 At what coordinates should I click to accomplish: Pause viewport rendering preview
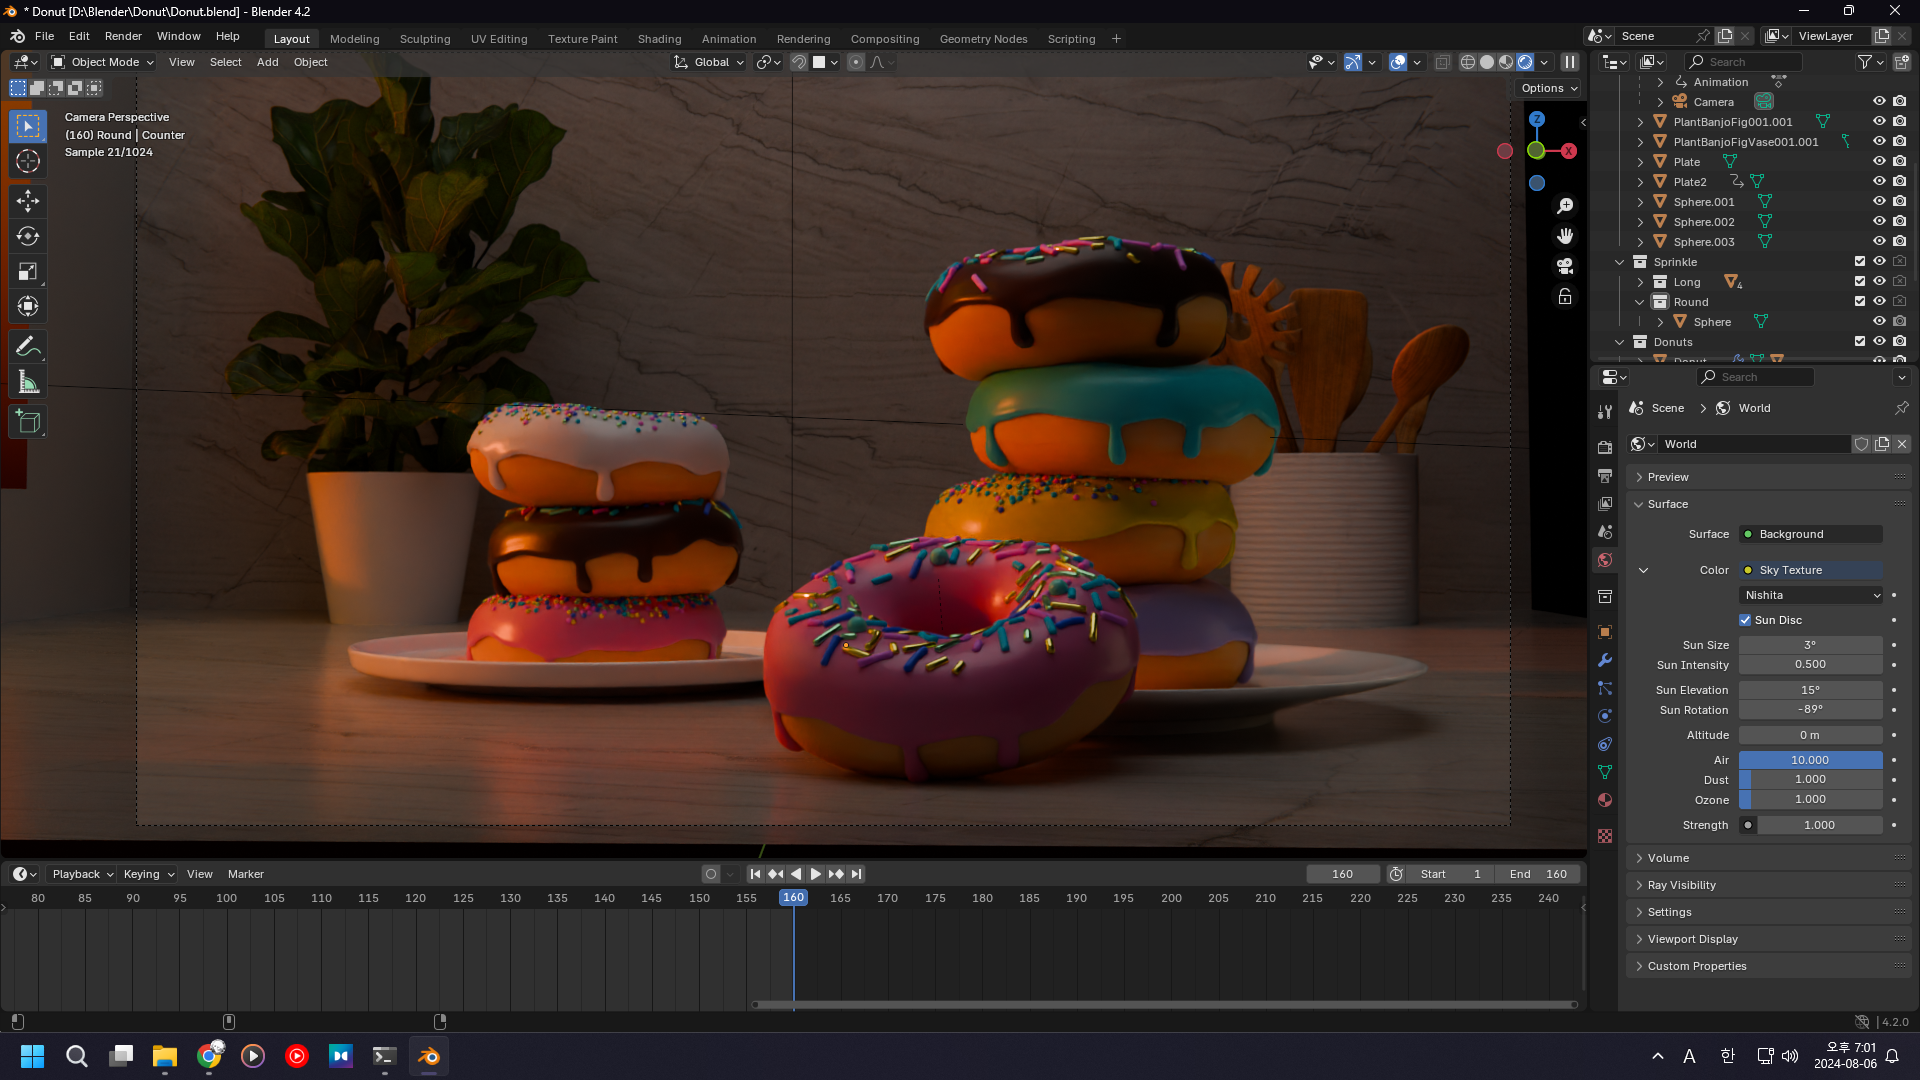click(x=1570, y=62)
